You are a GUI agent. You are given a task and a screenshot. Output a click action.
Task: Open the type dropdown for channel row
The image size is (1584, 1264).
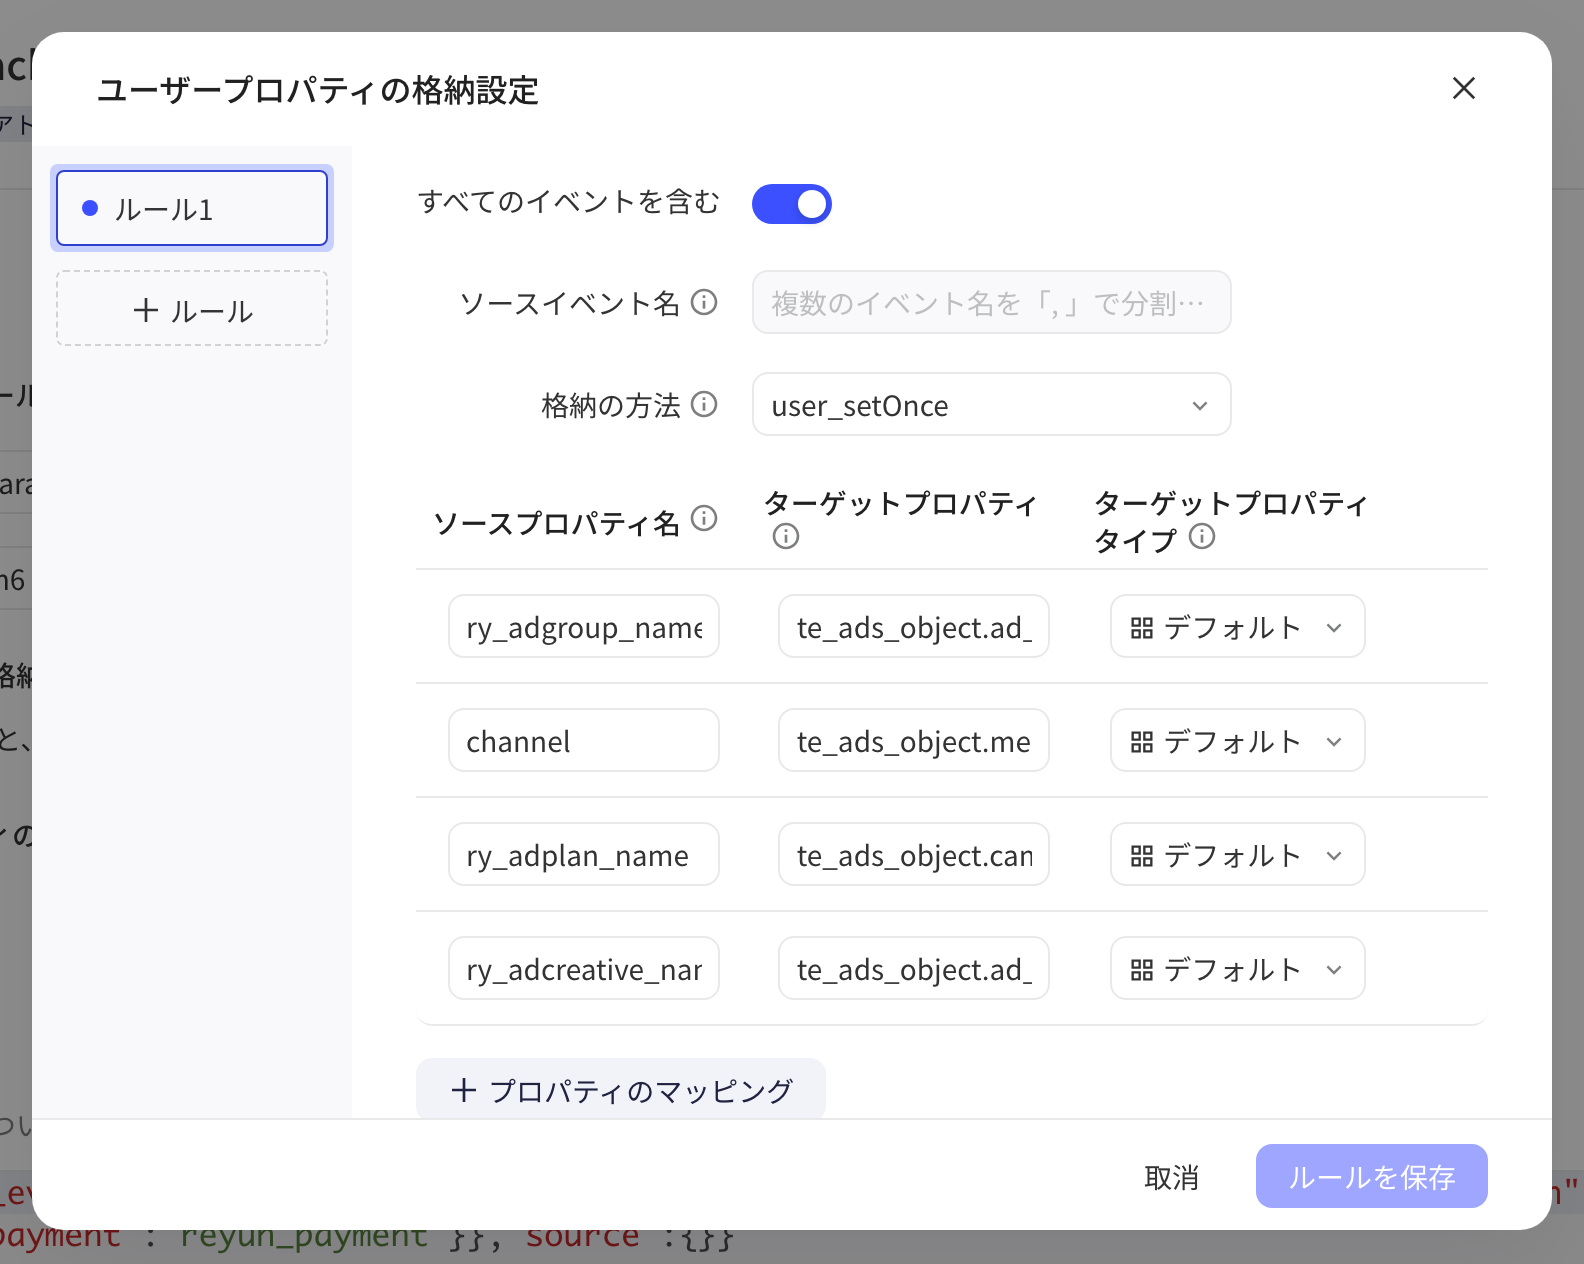[x=1238, y=741]
